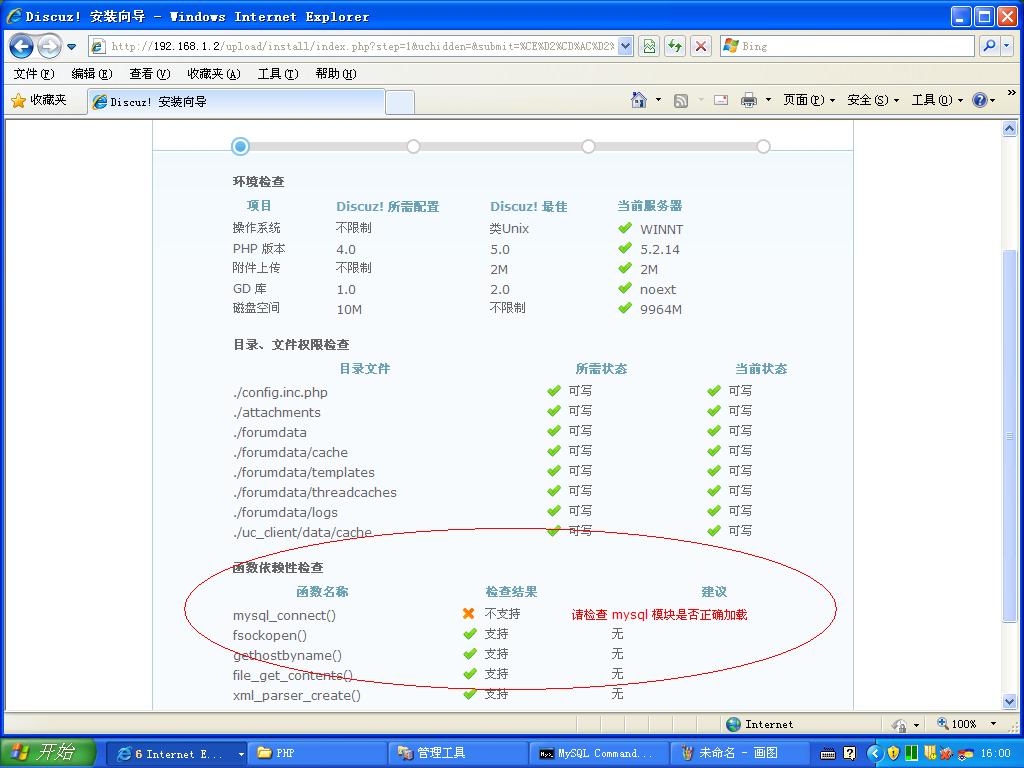This screenshot has height=768, width=1024.
Task: Click the WINNT server value
Action: click(x=662, y=229)
